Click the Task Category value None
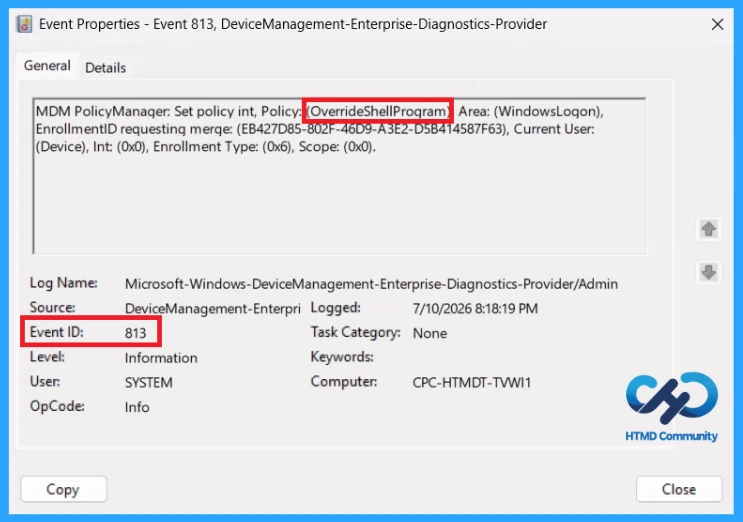The height and width of the screenshot is (522, 743). [x=430, y=333]
